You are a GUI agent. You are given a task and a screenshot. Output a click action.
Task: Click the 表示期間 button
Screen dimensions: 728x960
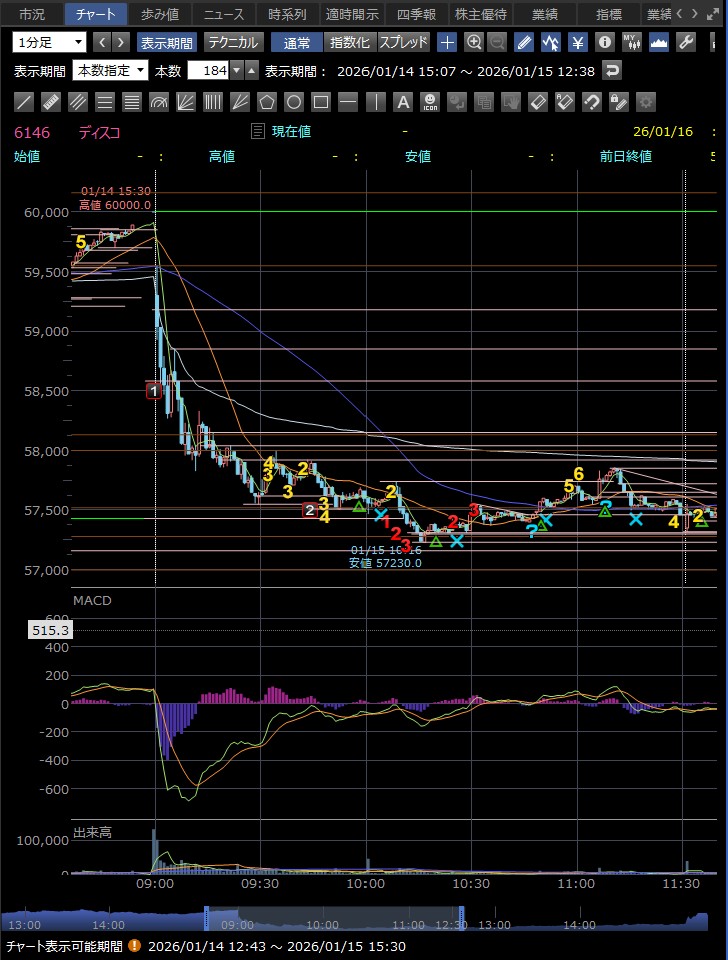pos(167,42)
